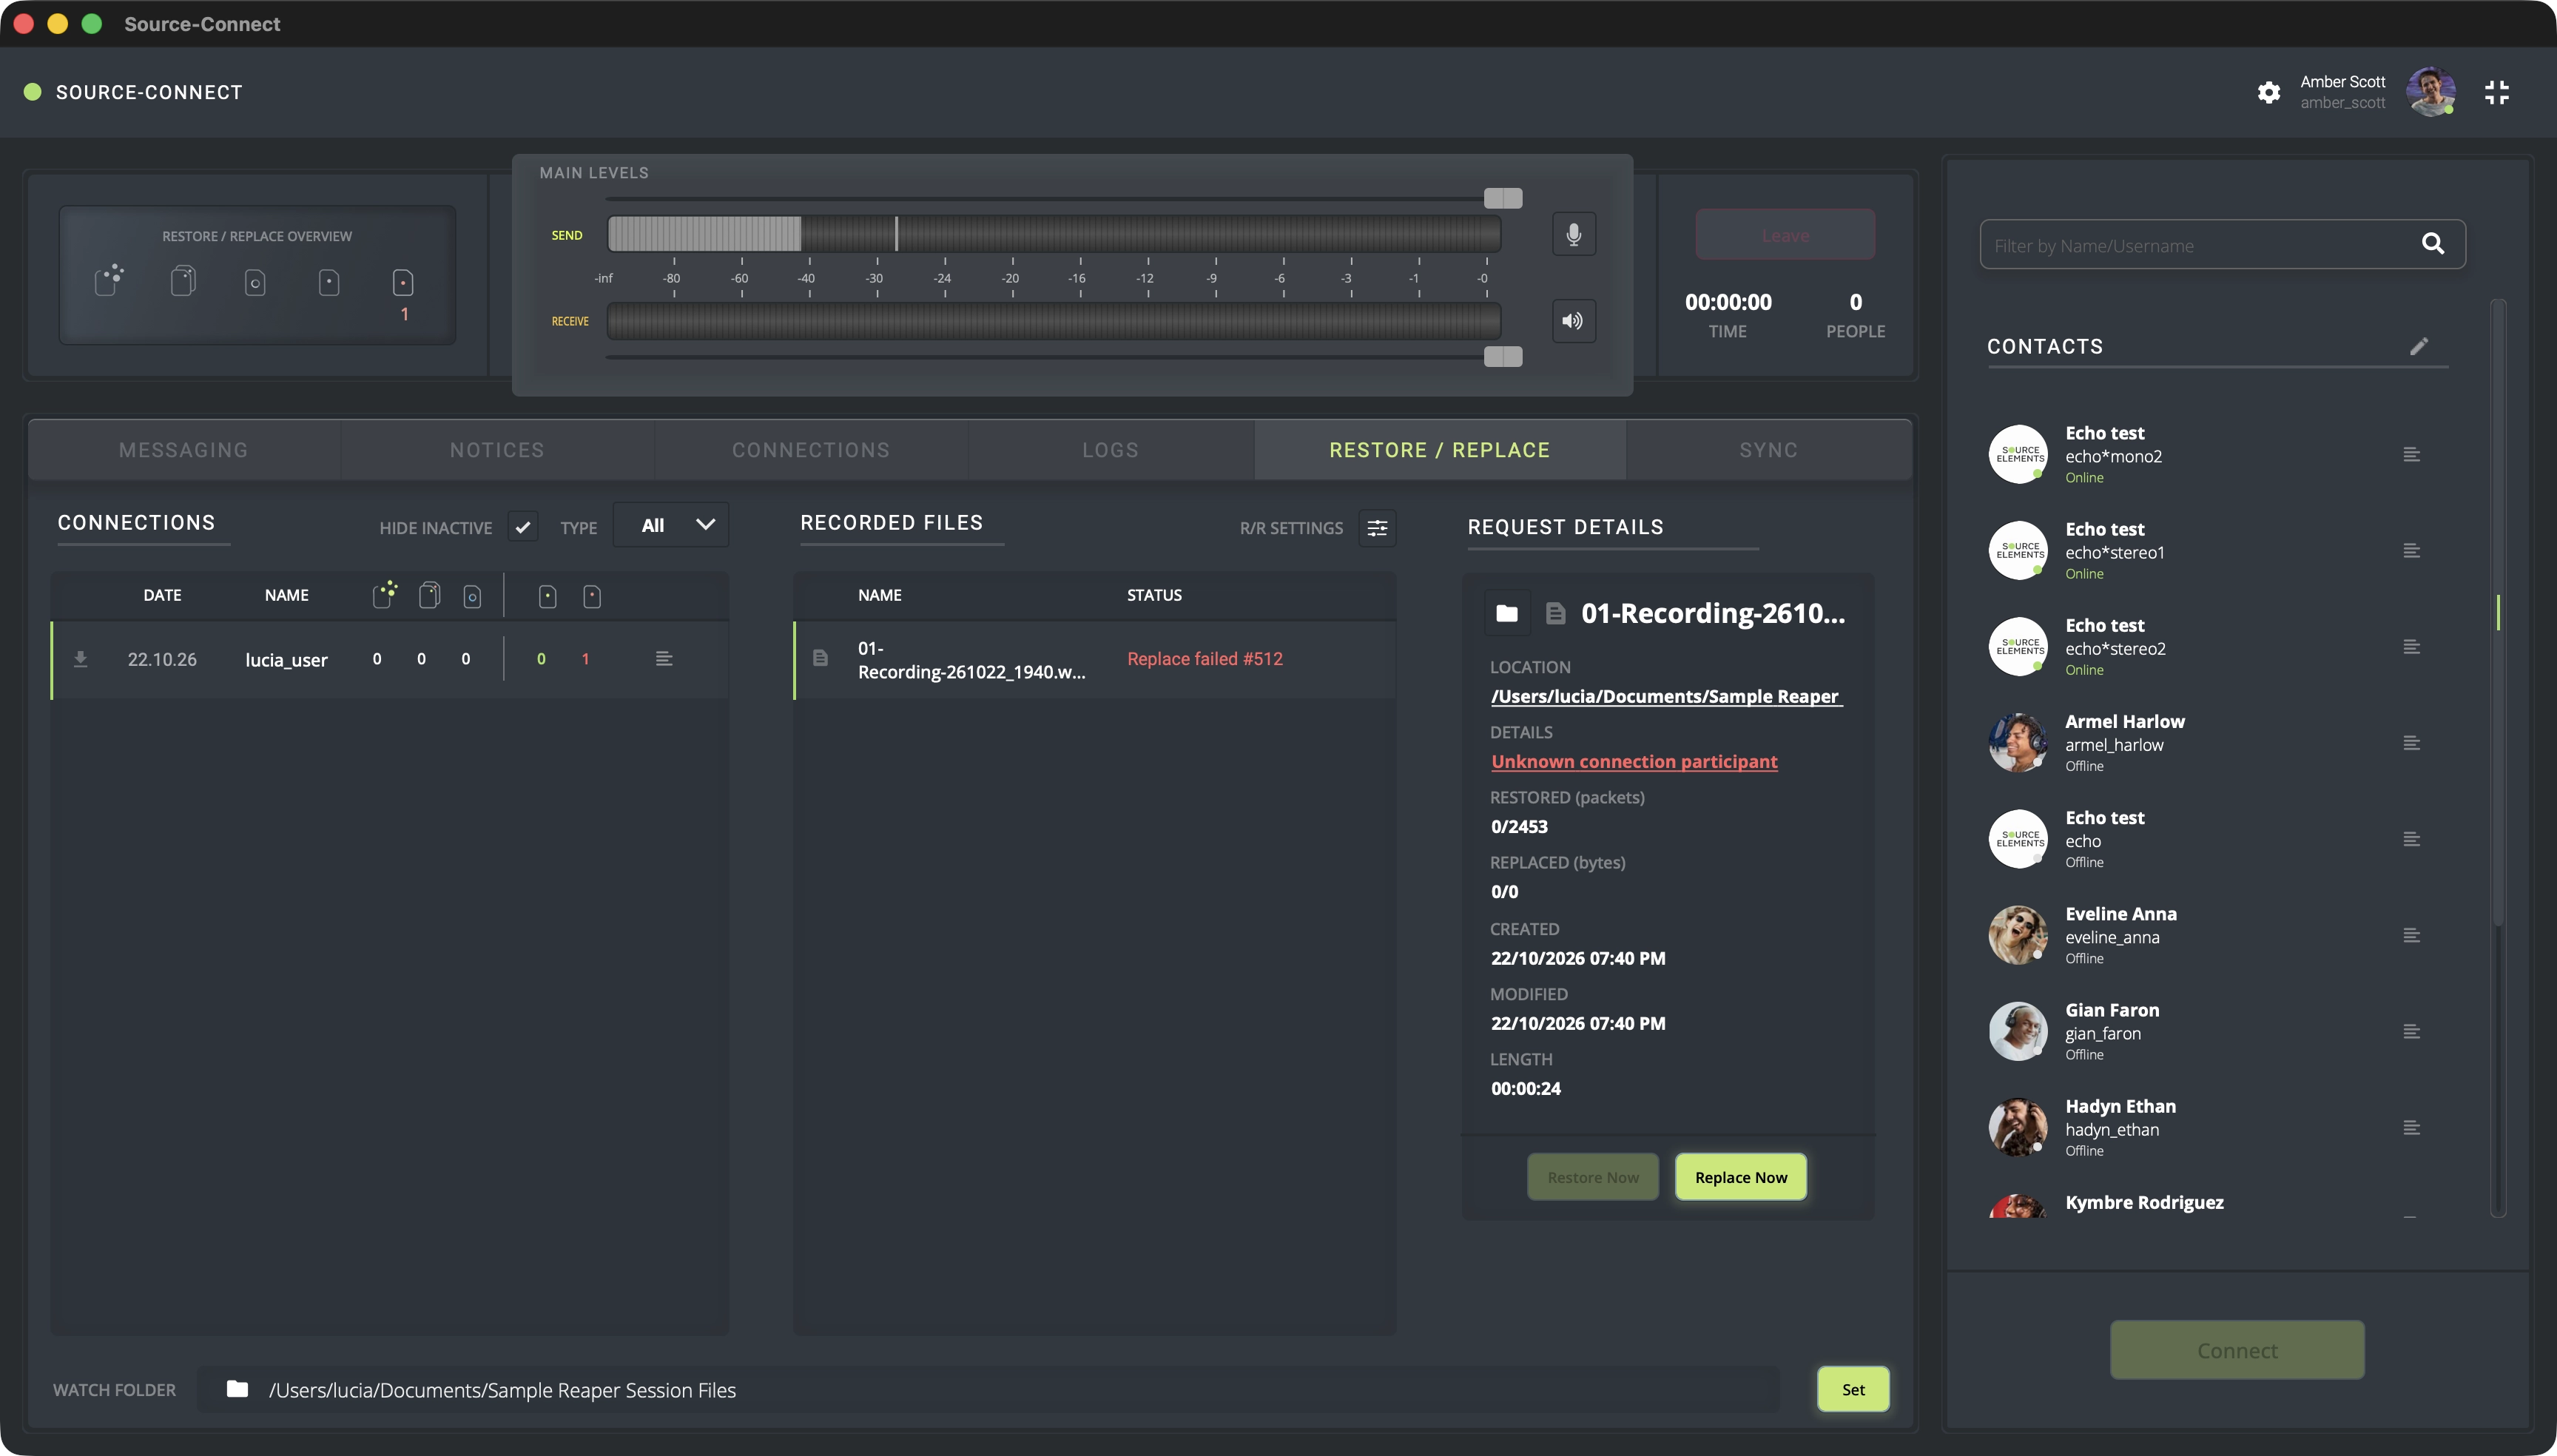Click the watch folder icon
The image size is (2557, 1456).
tap(237, 1389)
